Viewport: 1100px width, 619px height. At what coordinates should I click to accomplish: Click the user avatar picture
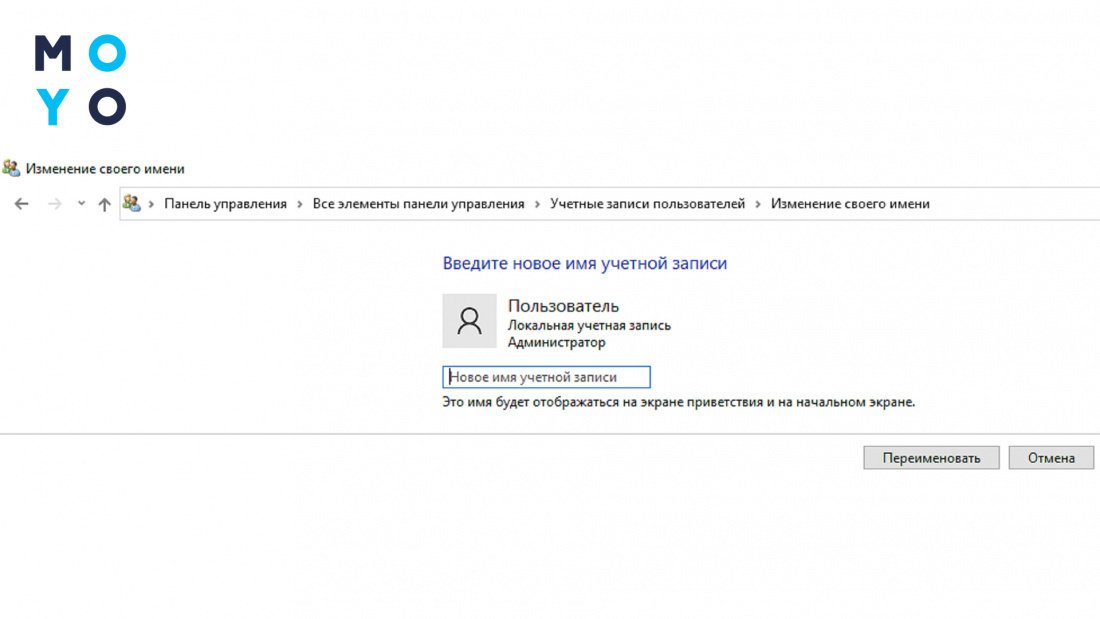[469, 321]
